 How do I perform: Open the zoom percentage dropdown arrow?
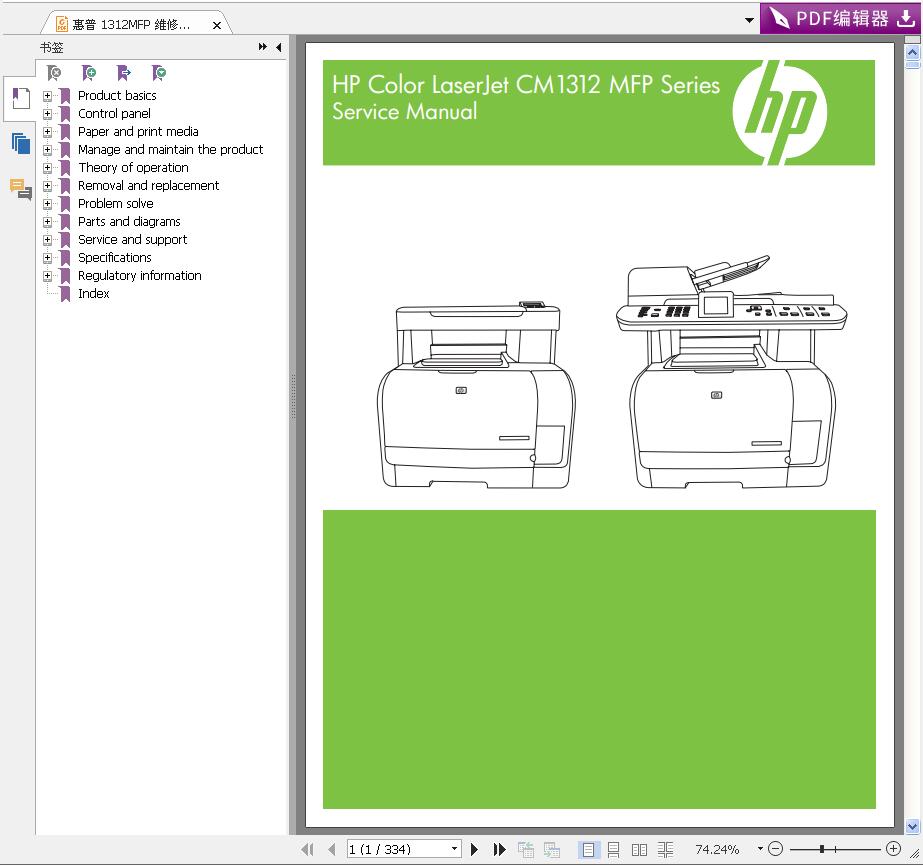tap(760, 849)
